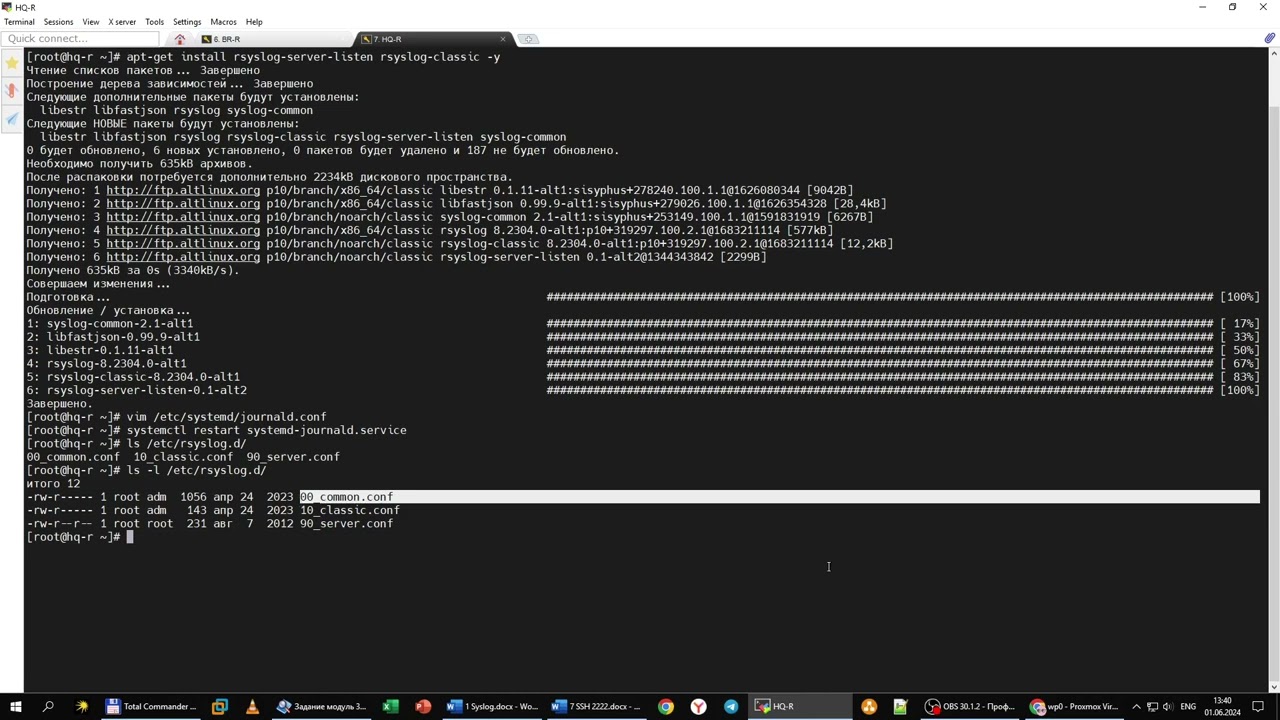Click highlighted 00_common.conf in listing

[346, 497]
